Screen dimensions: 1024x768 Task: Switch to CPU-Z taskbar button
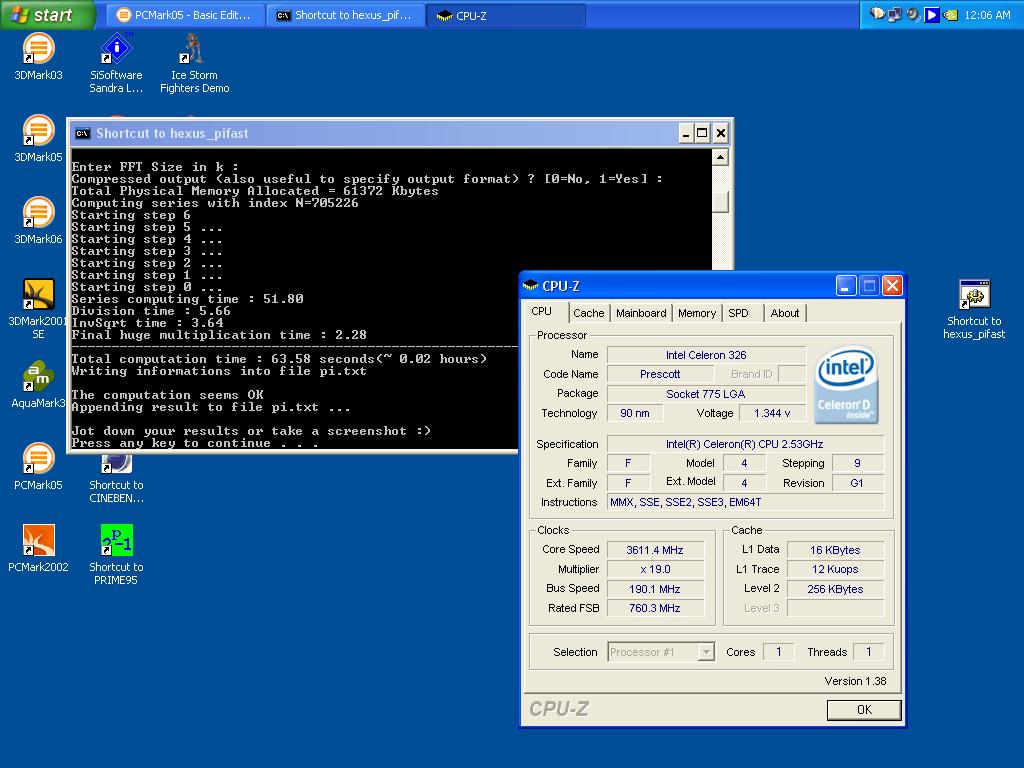[x=506, y=15]
